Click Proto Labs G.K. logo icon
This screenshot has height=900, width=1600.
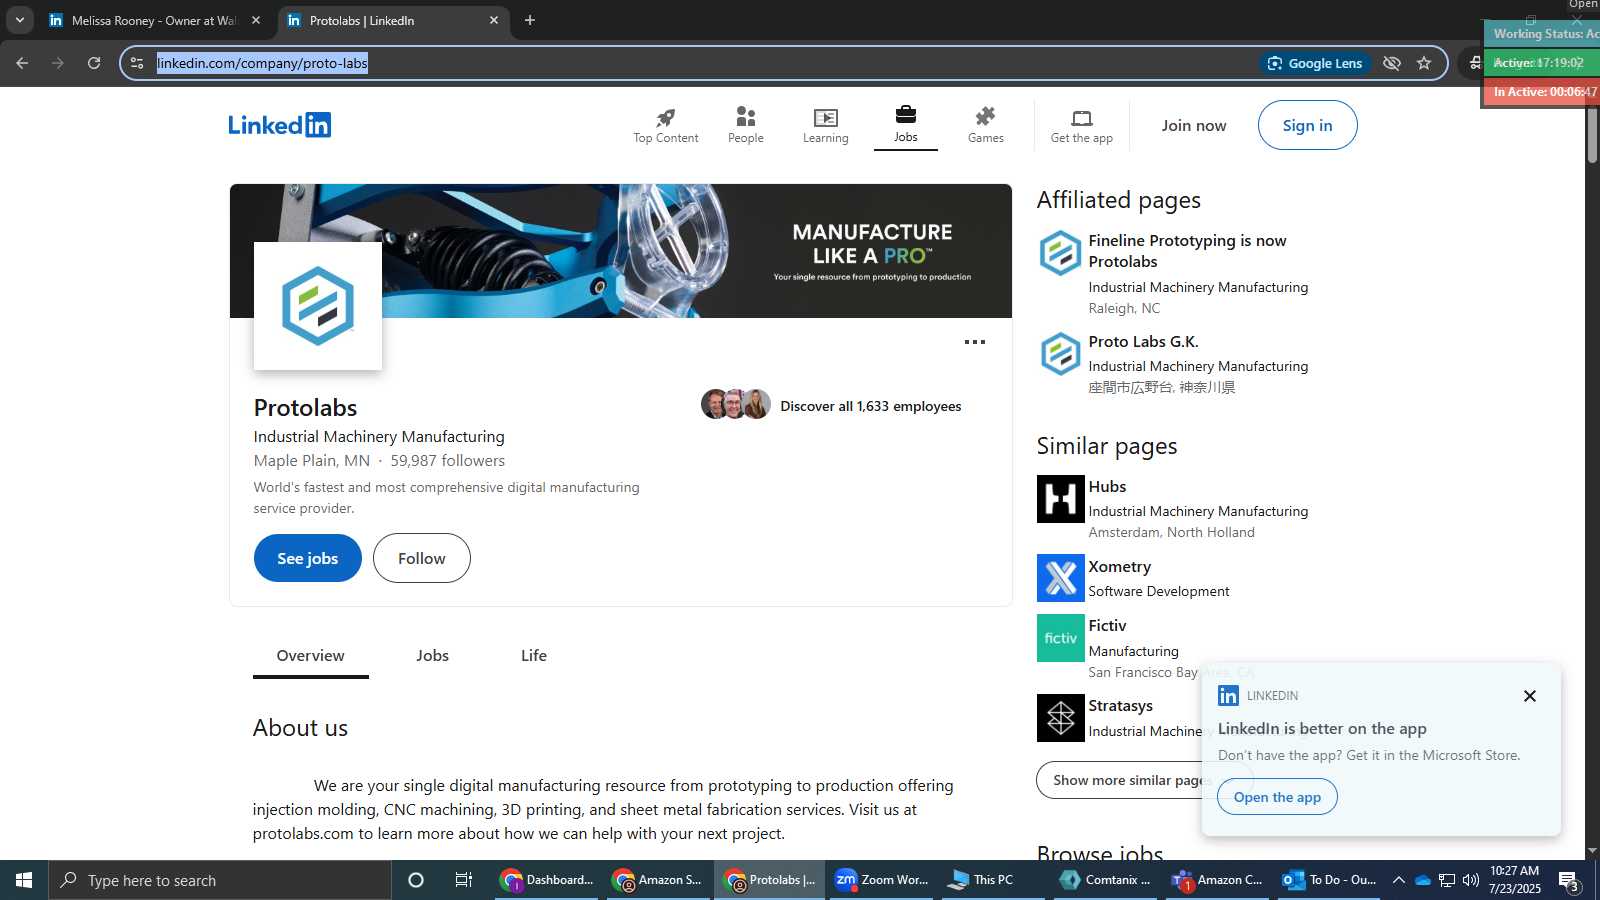click(1060, 354)
